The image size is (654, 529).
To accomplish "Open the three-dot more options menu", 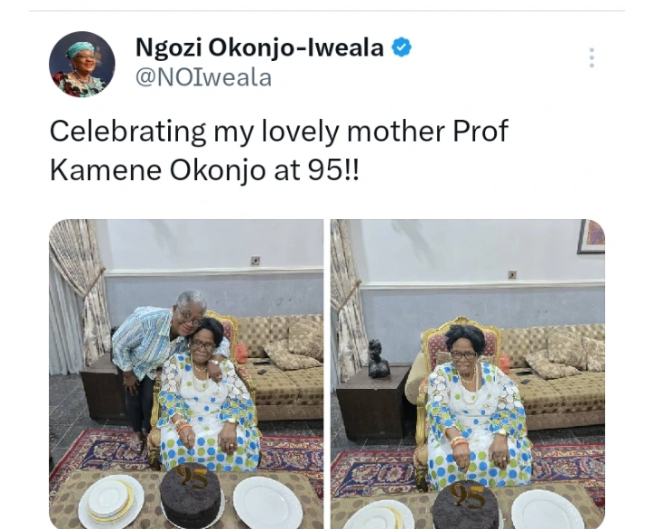I will point(591,58).
